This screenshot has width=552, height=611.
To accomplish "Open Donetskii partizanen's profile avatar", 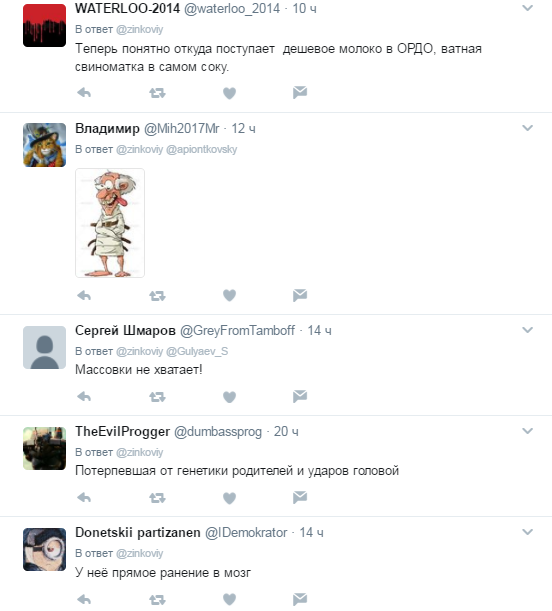I will click(x=44, y=549).
